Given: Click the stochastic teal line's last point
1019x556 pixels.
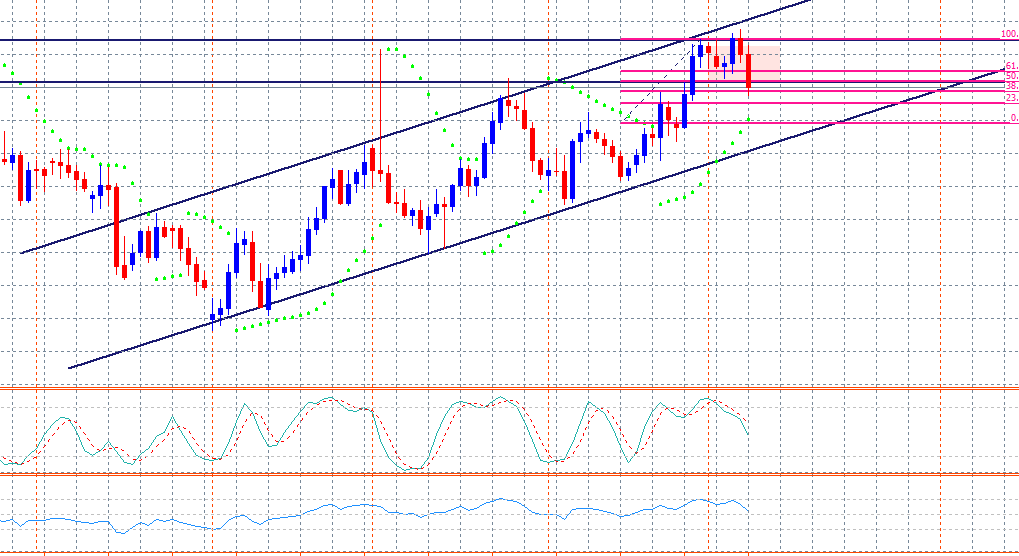Looking at the screenshot, I should click(x=748, y=433).
